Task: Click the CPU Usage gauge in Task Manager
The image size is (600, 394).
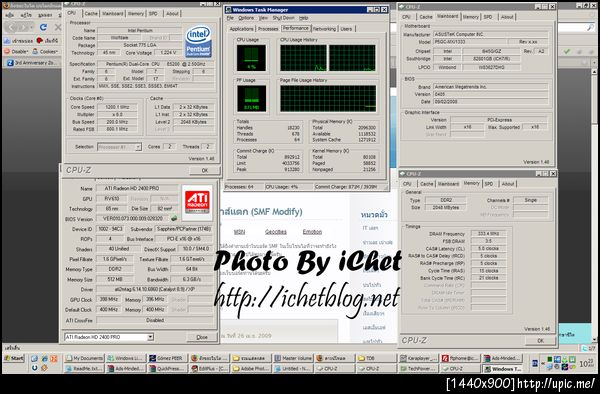Action: point(251,58)
